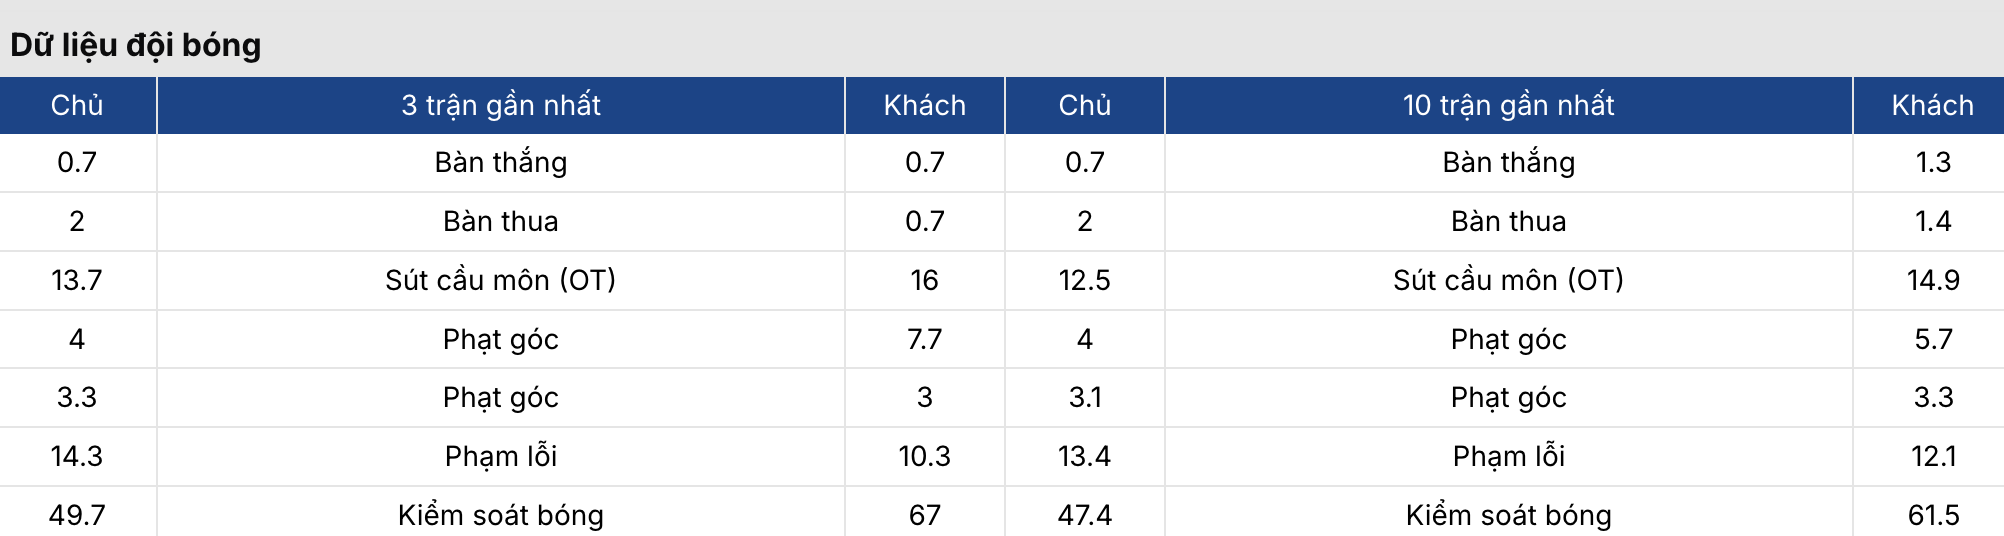Click the 5.7 corner kicks value
The height and width of the screenshot is (536, 2004).
[1932, 339]
